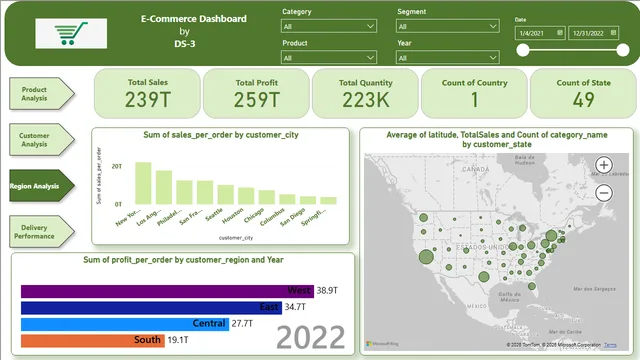Select the San Francisco bar in chart

click(x=205, y=192)
